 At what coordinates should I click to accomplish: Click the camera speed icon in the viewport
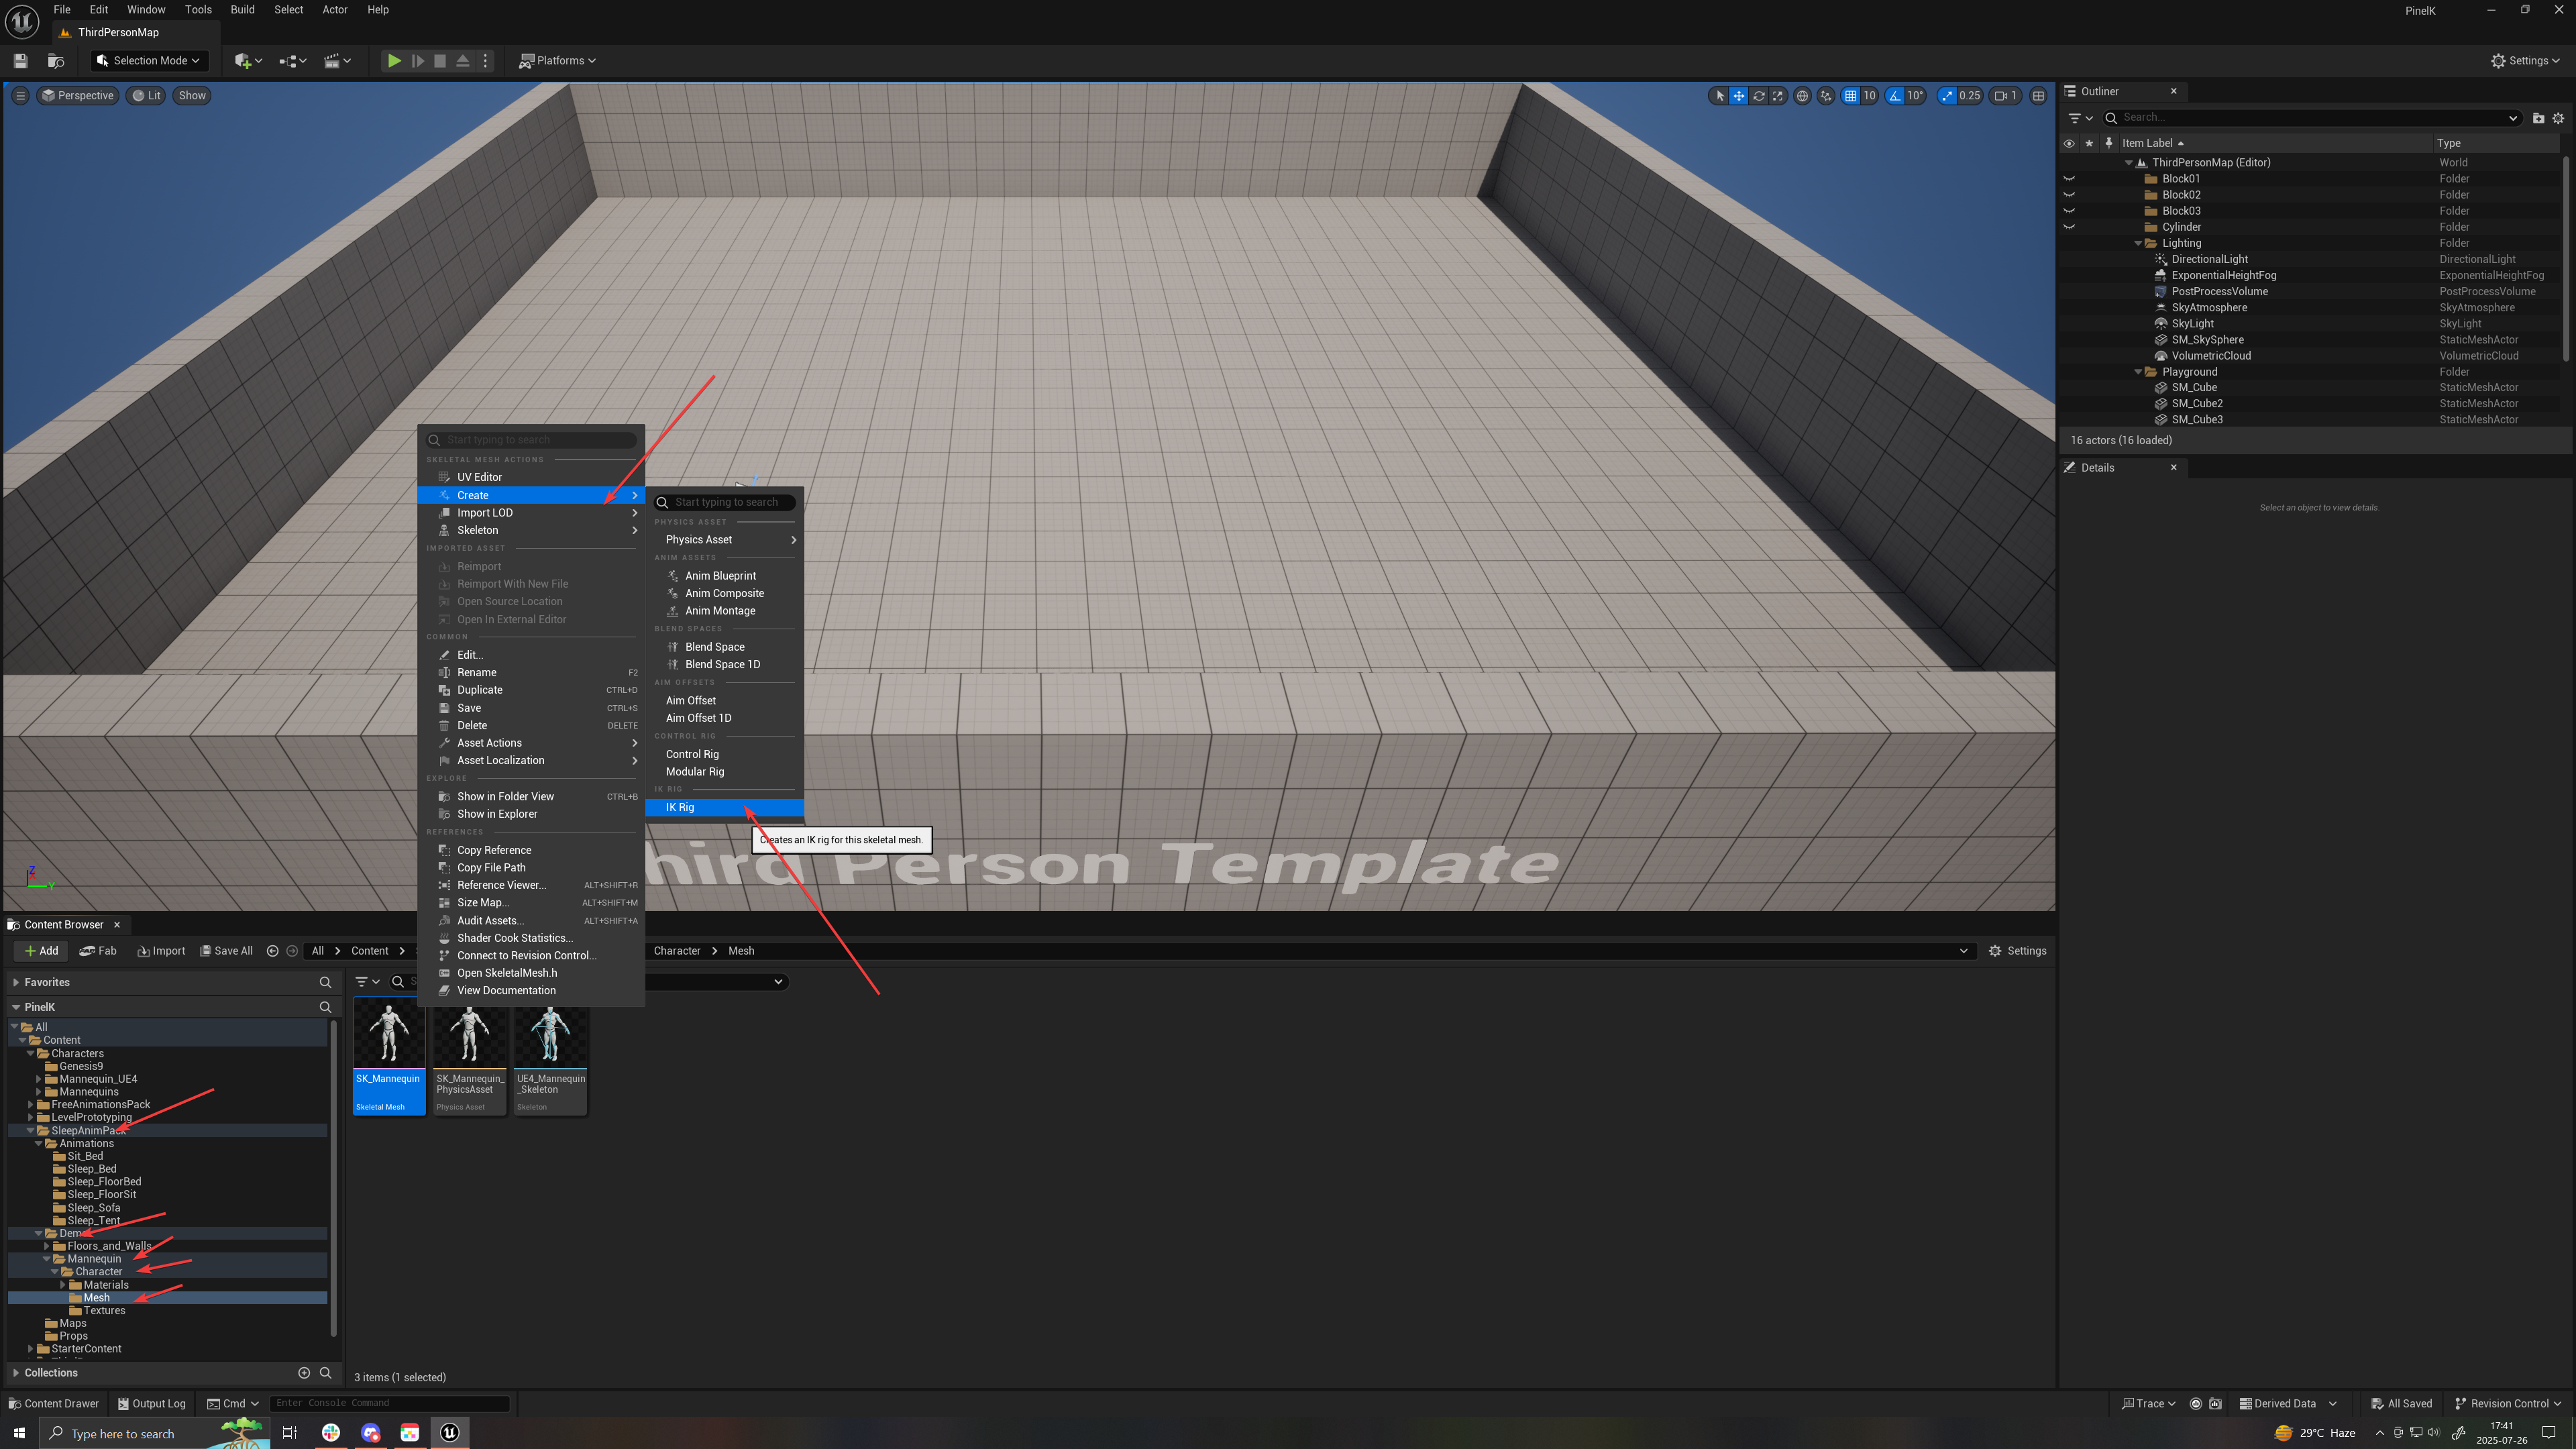(2005, 96)
